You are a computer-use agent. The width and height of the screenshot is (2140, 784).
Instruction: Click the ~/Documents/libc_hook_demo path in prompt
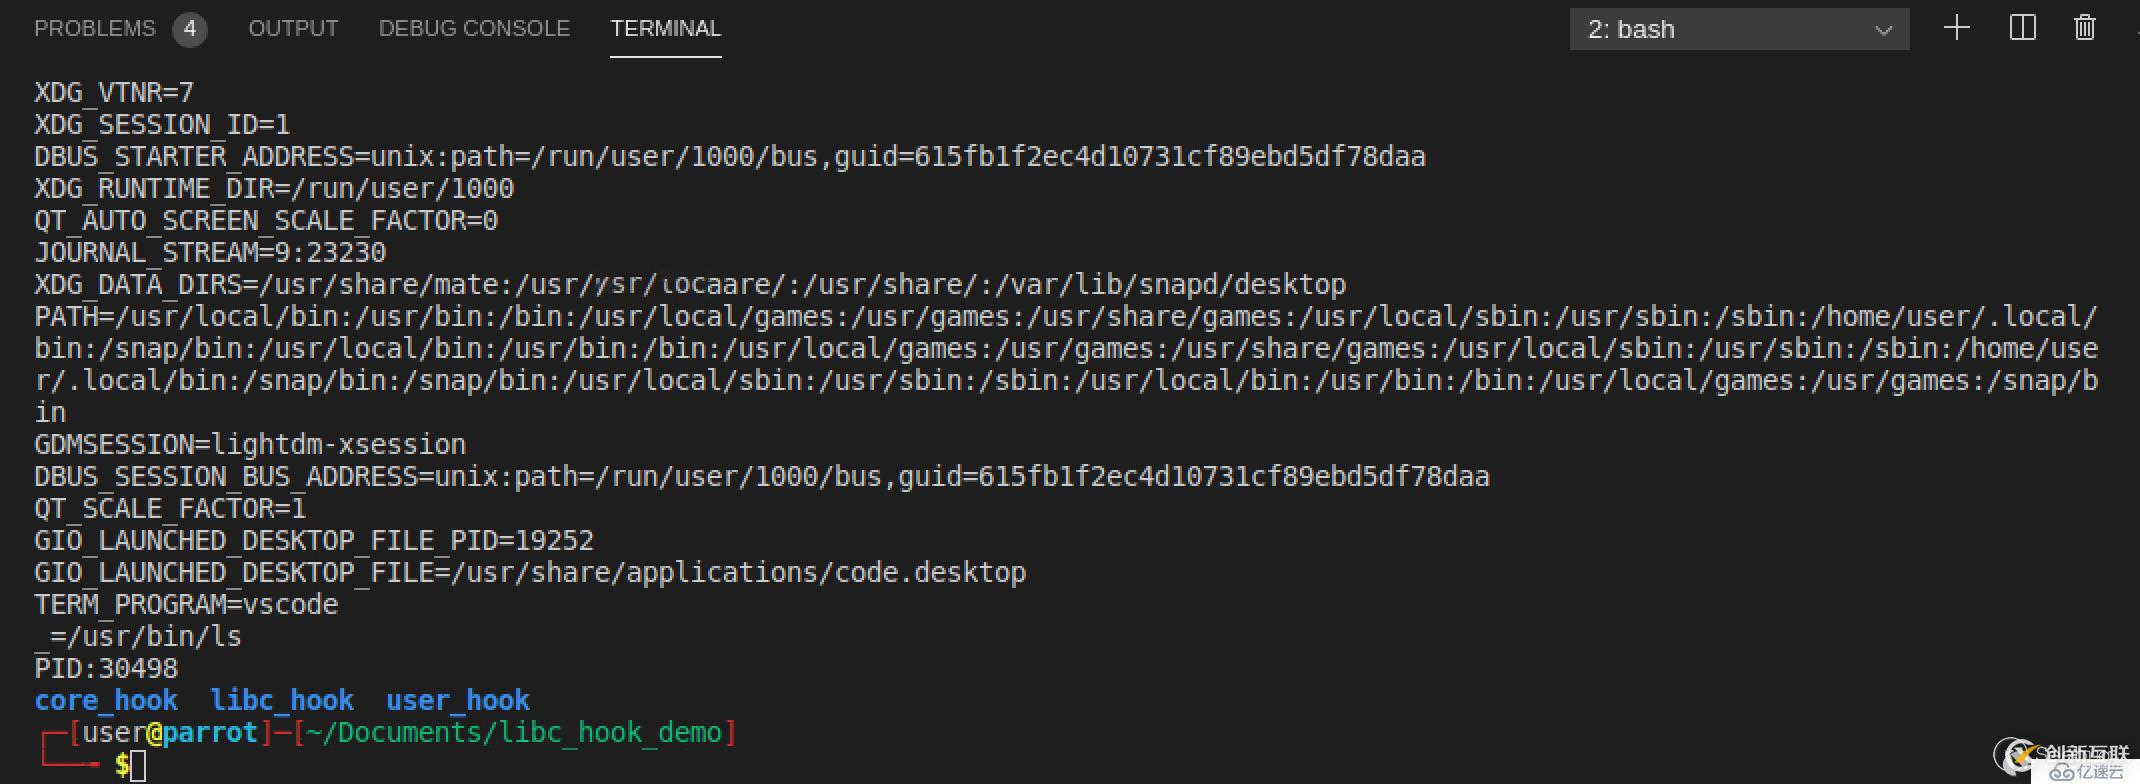click(514, 733)
